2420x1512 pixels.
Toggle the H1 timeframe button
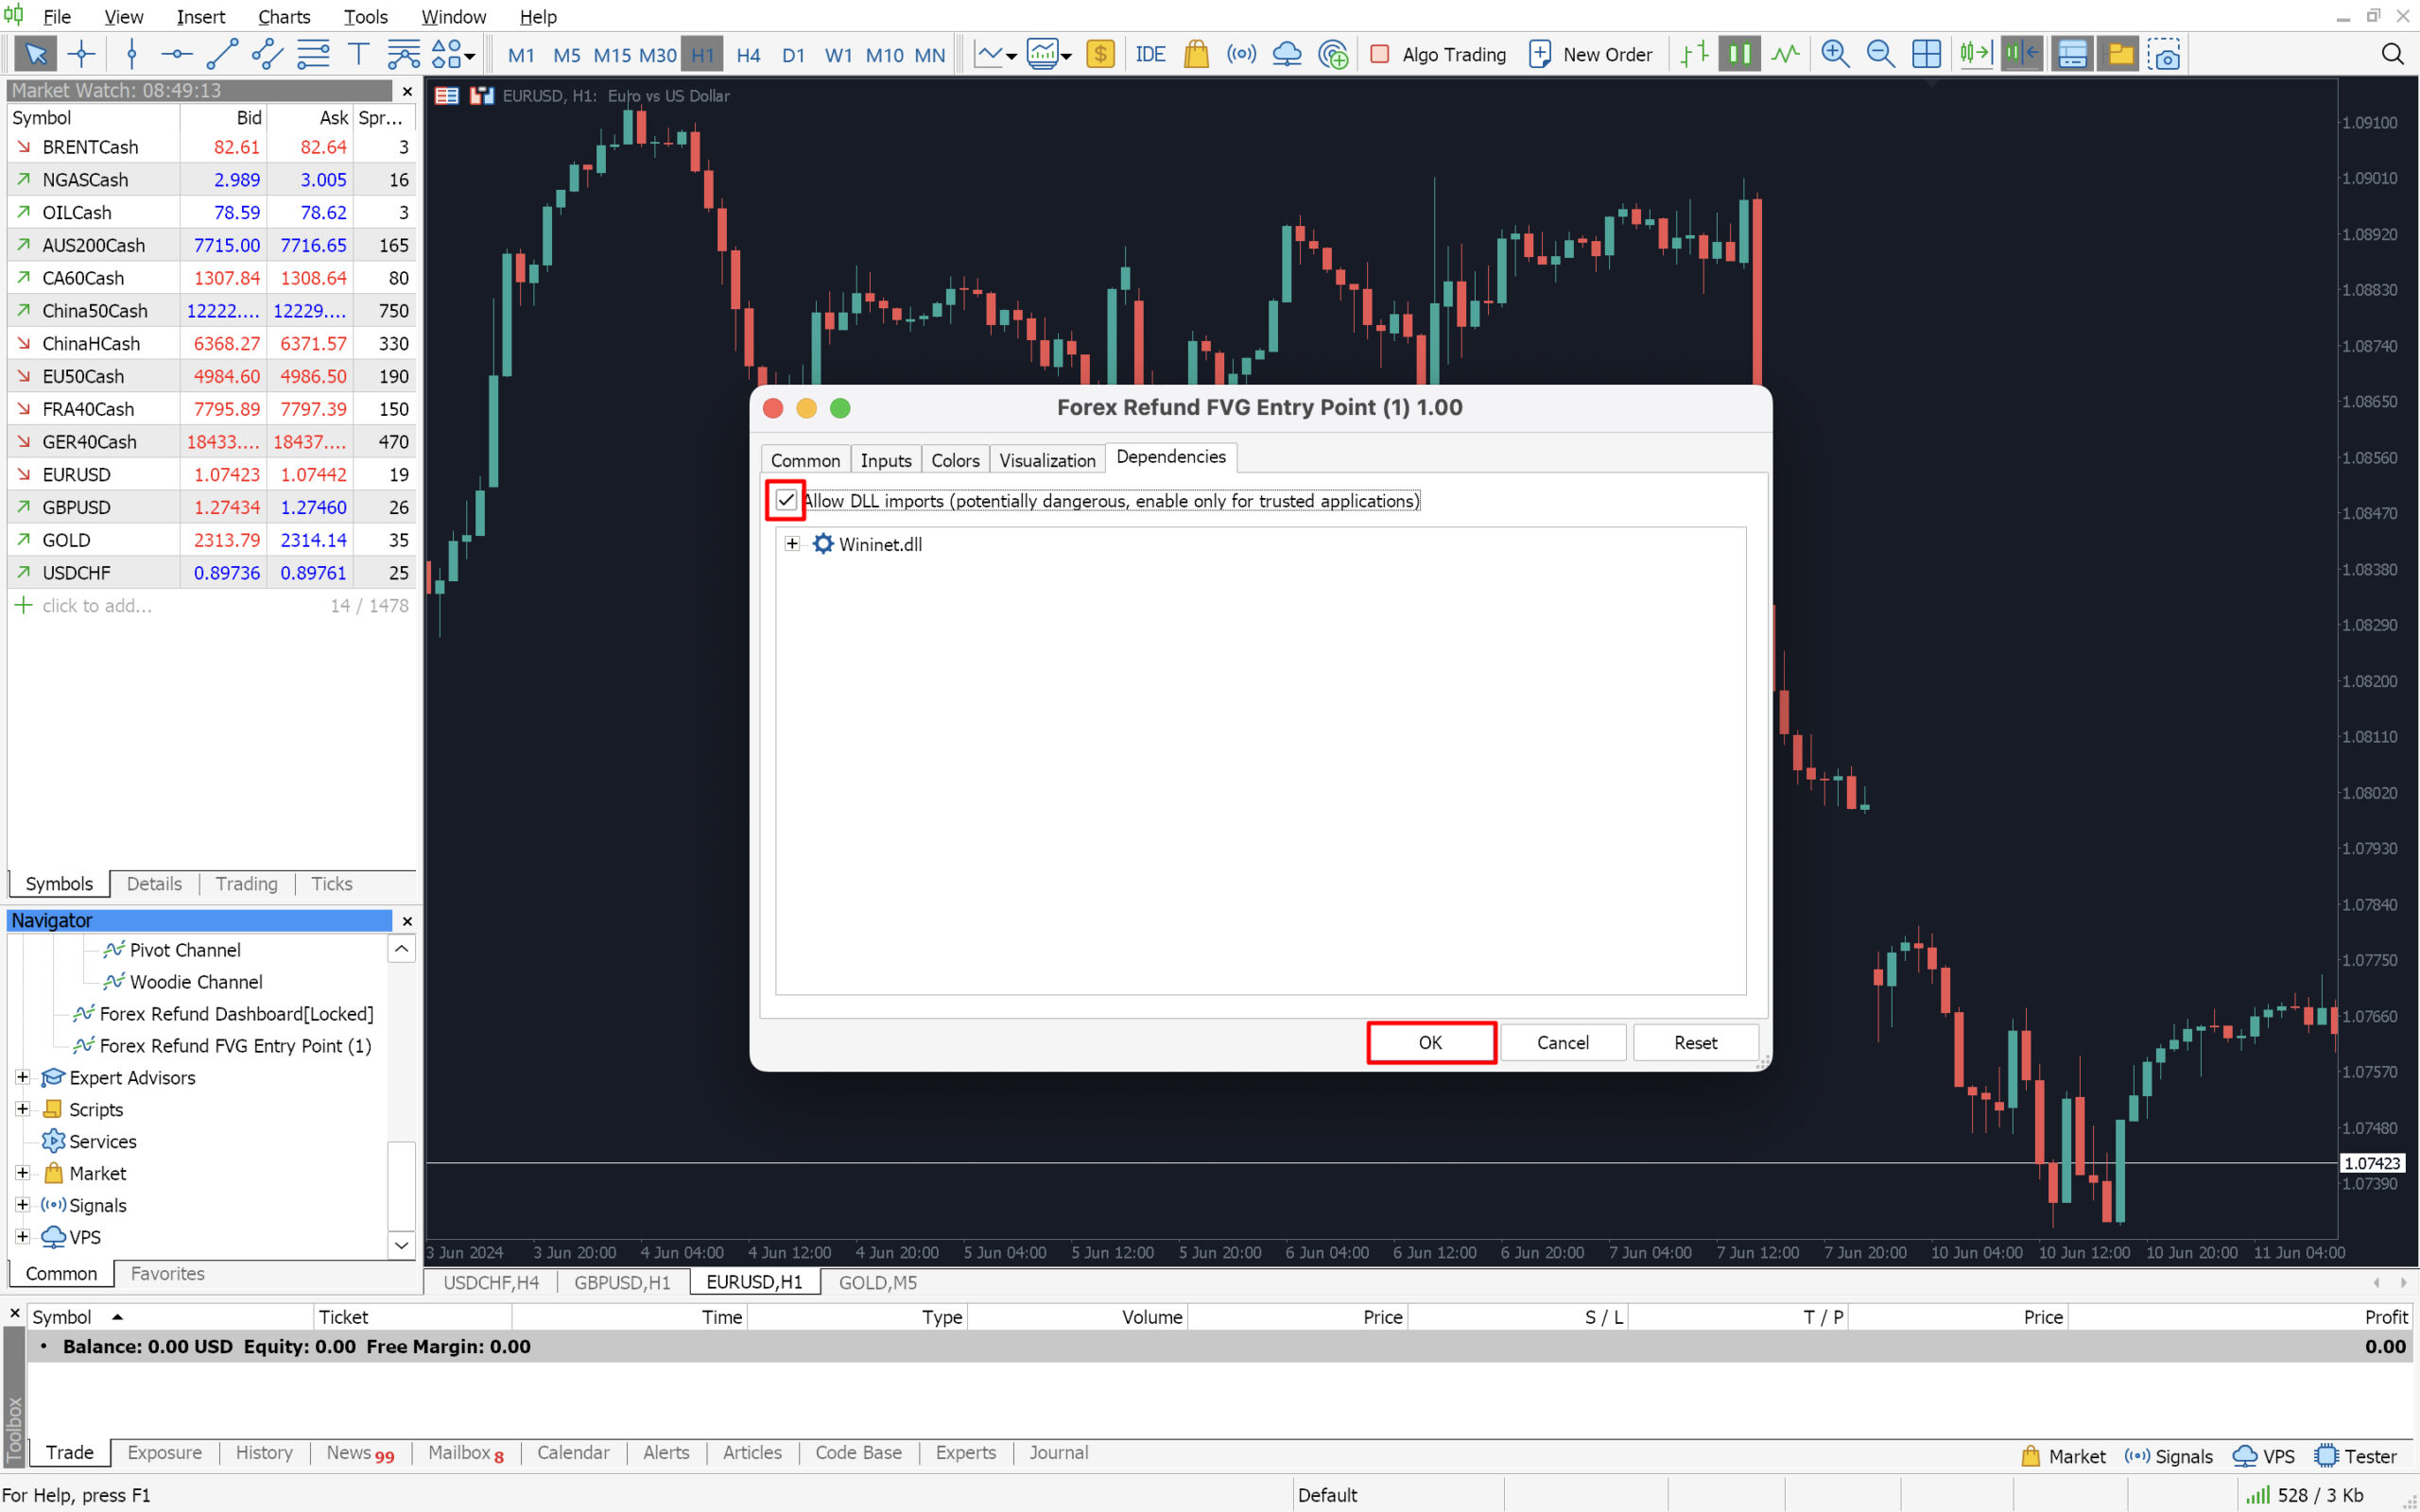pyautogui.click(x=700, y=56)
